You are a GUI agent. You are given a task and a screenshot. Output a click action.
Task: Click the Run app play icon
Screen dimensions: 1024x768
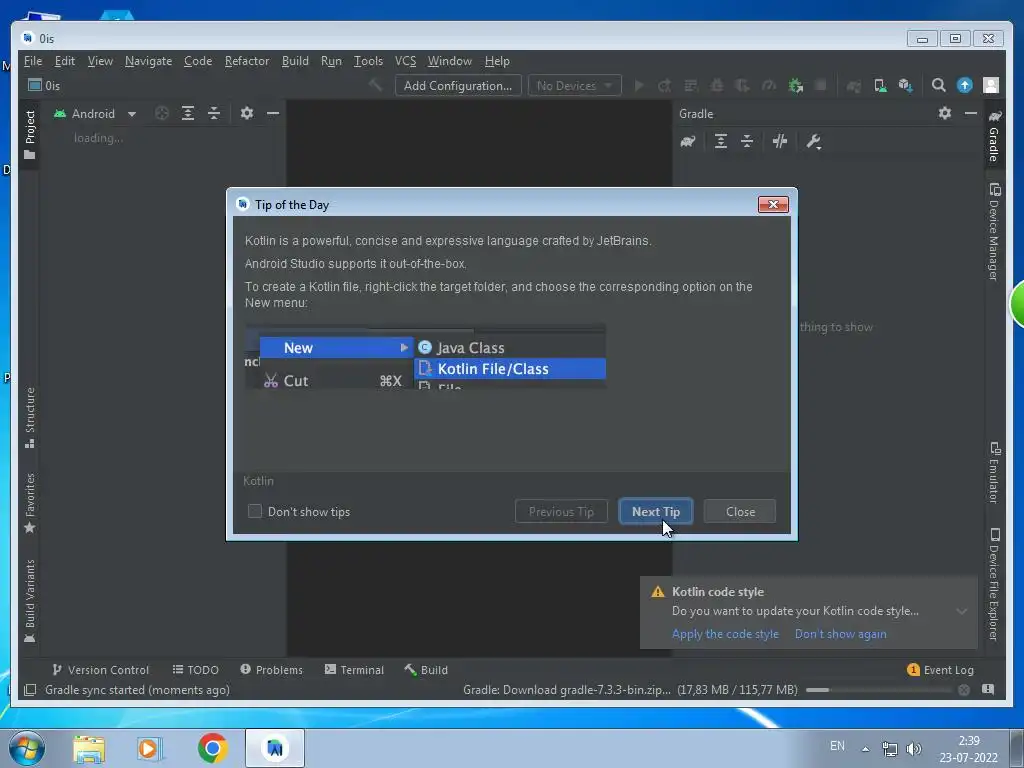639,86
